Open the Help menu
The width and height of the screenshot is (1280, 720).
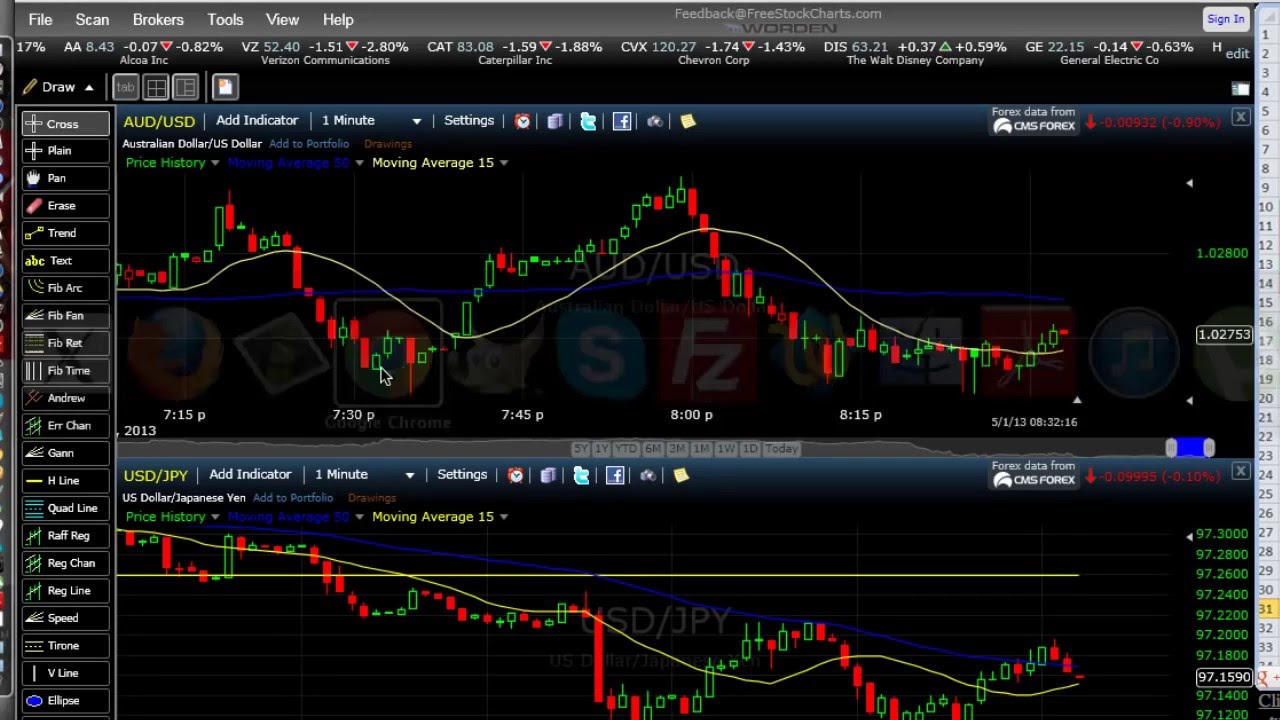pos(338,19)
